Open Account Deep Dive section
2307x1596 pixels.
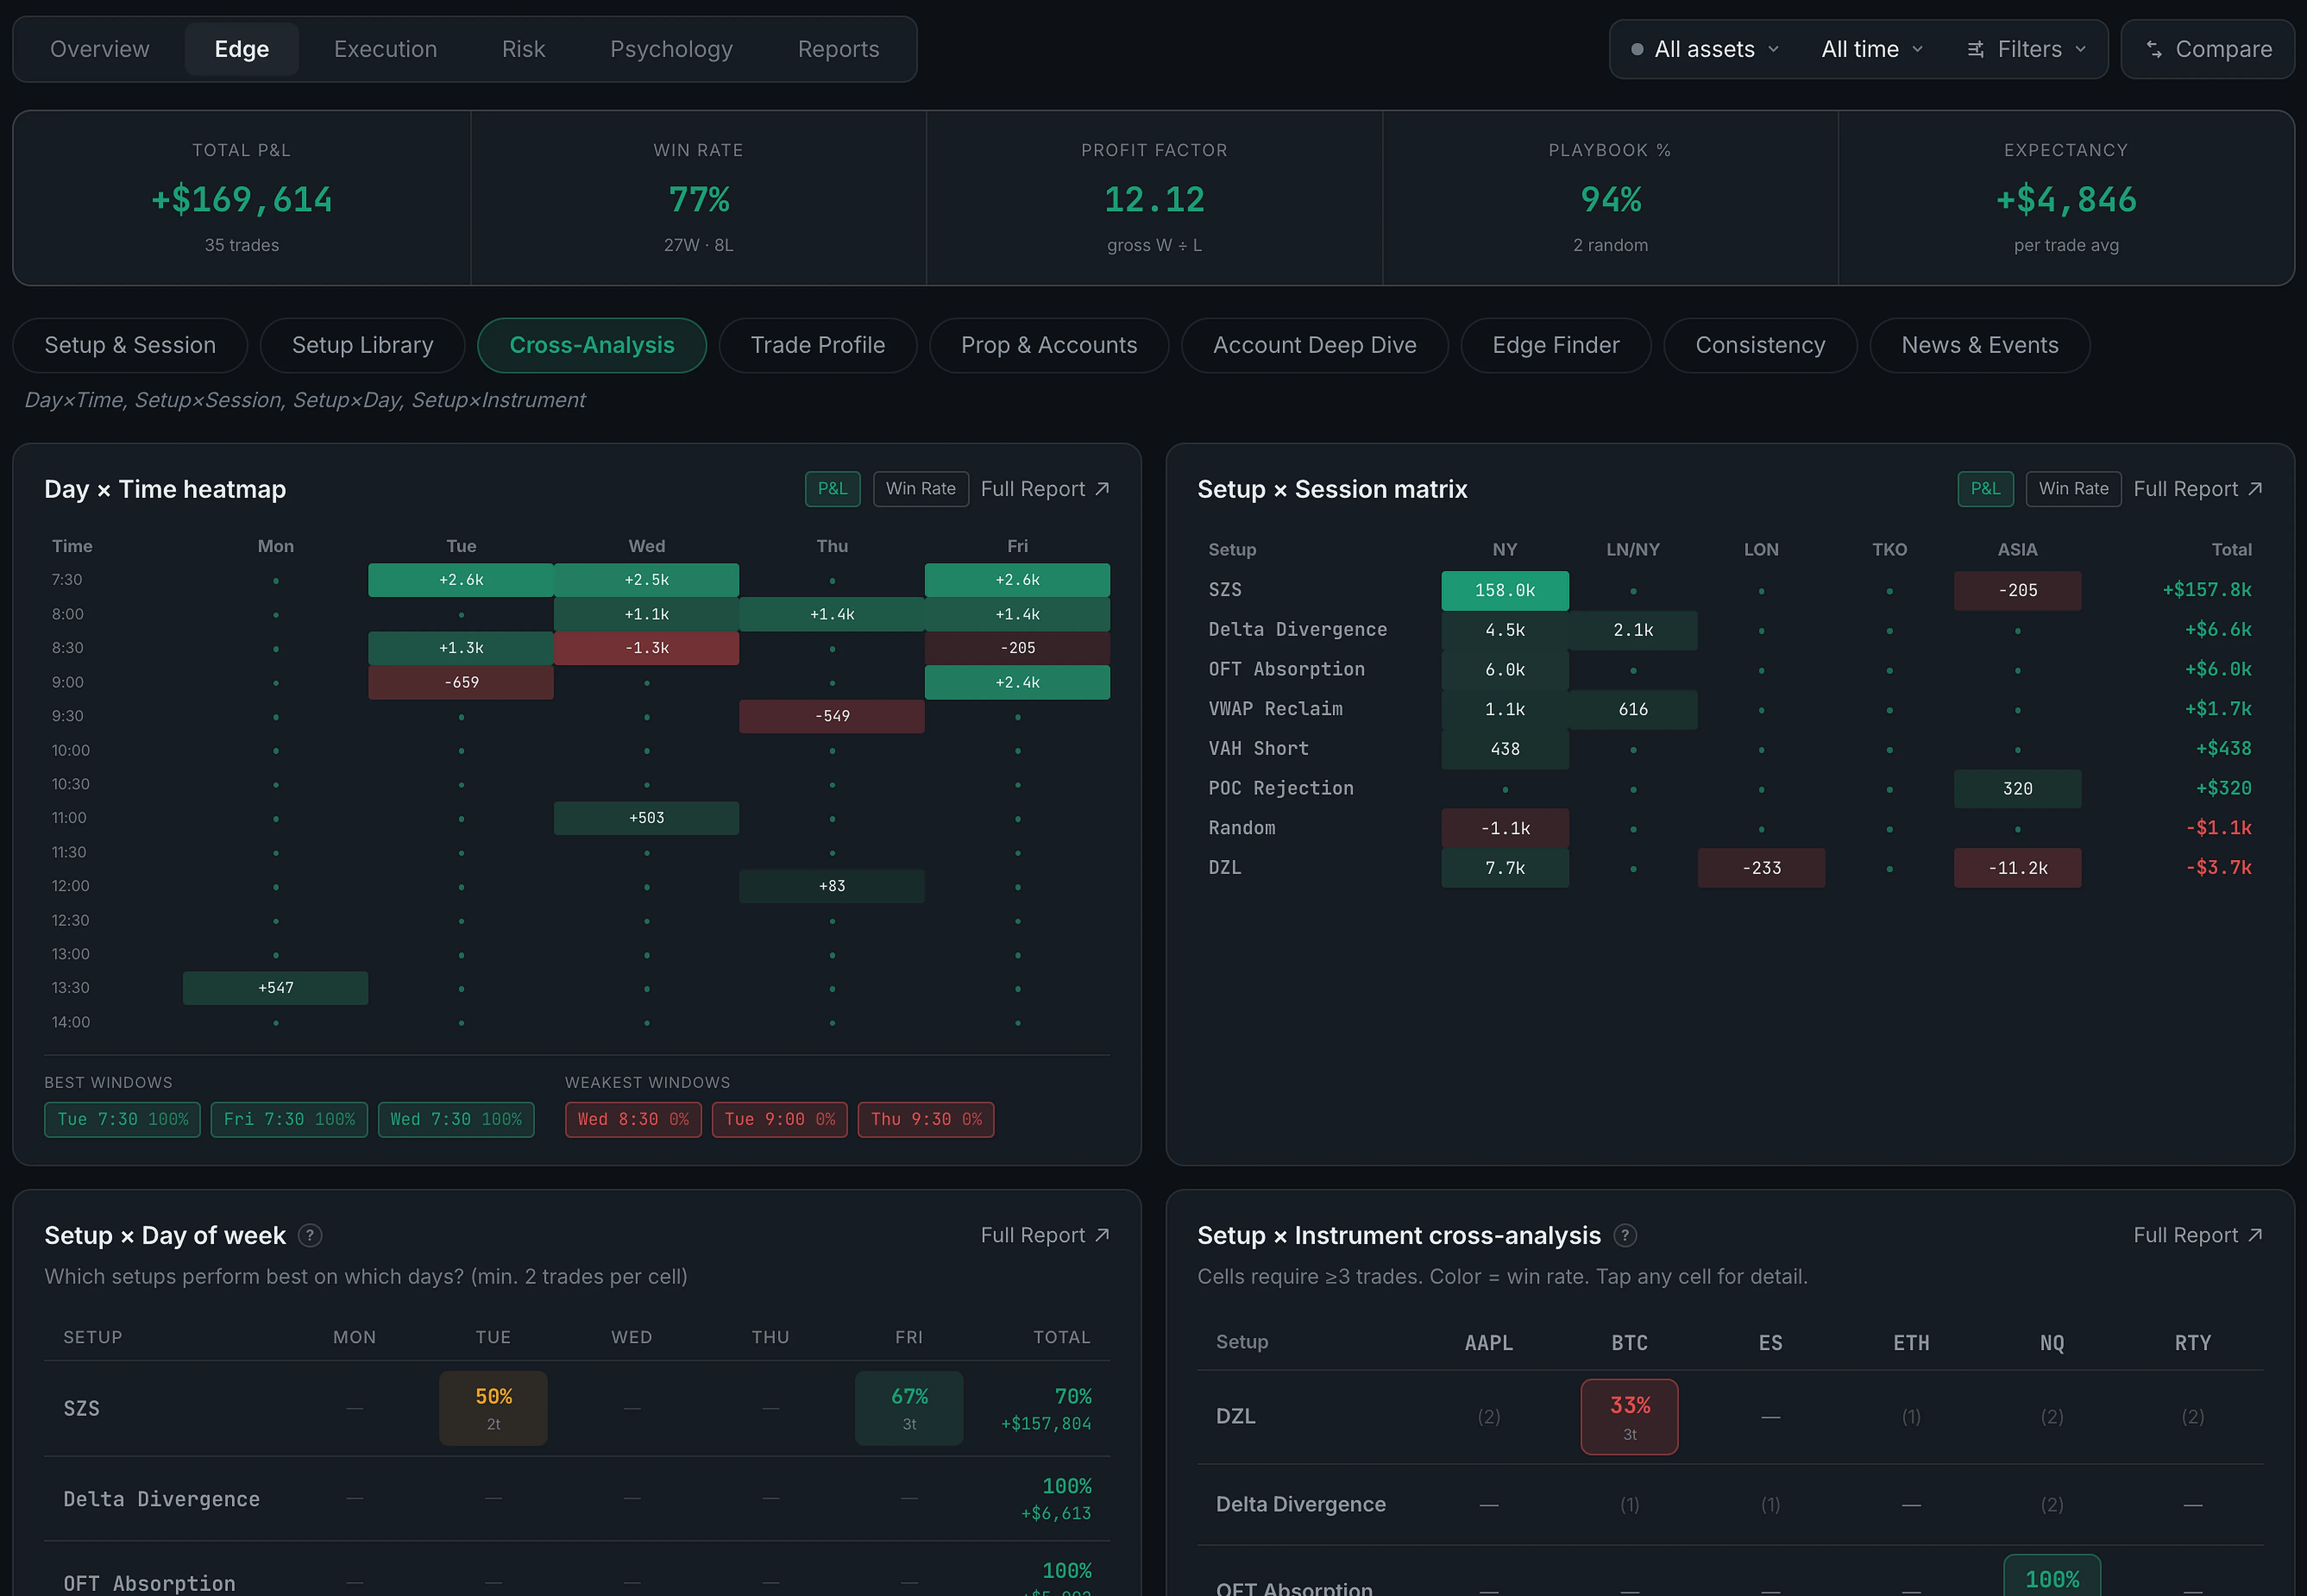(x=1314, y=345)
